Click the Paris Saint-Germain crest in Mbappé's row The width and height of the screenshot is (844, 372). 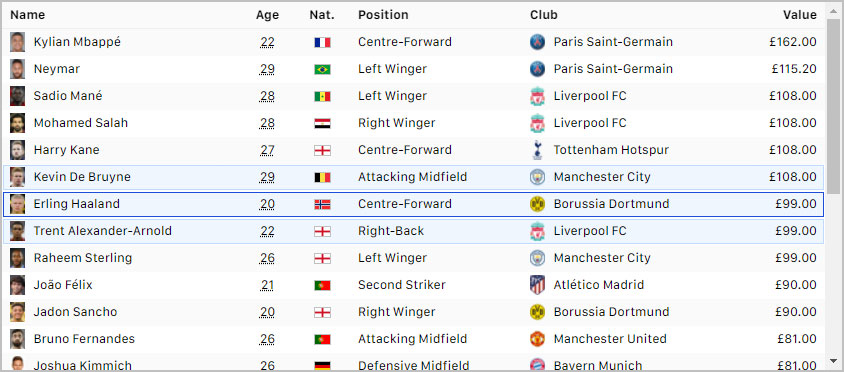click(537, 42)
